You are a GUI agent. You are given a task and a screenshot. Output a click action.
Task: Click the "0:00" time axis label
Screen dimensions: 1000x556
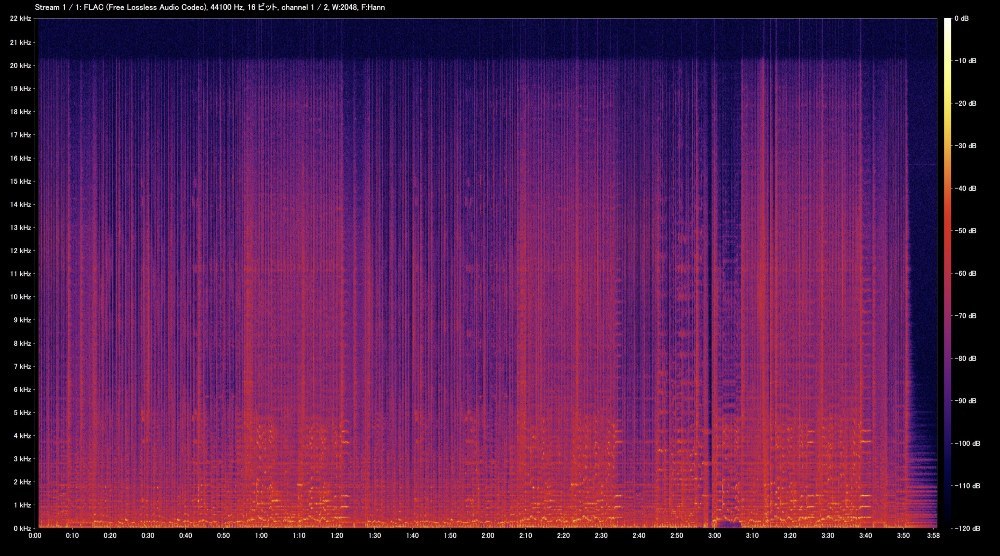[x=34, y=536]
